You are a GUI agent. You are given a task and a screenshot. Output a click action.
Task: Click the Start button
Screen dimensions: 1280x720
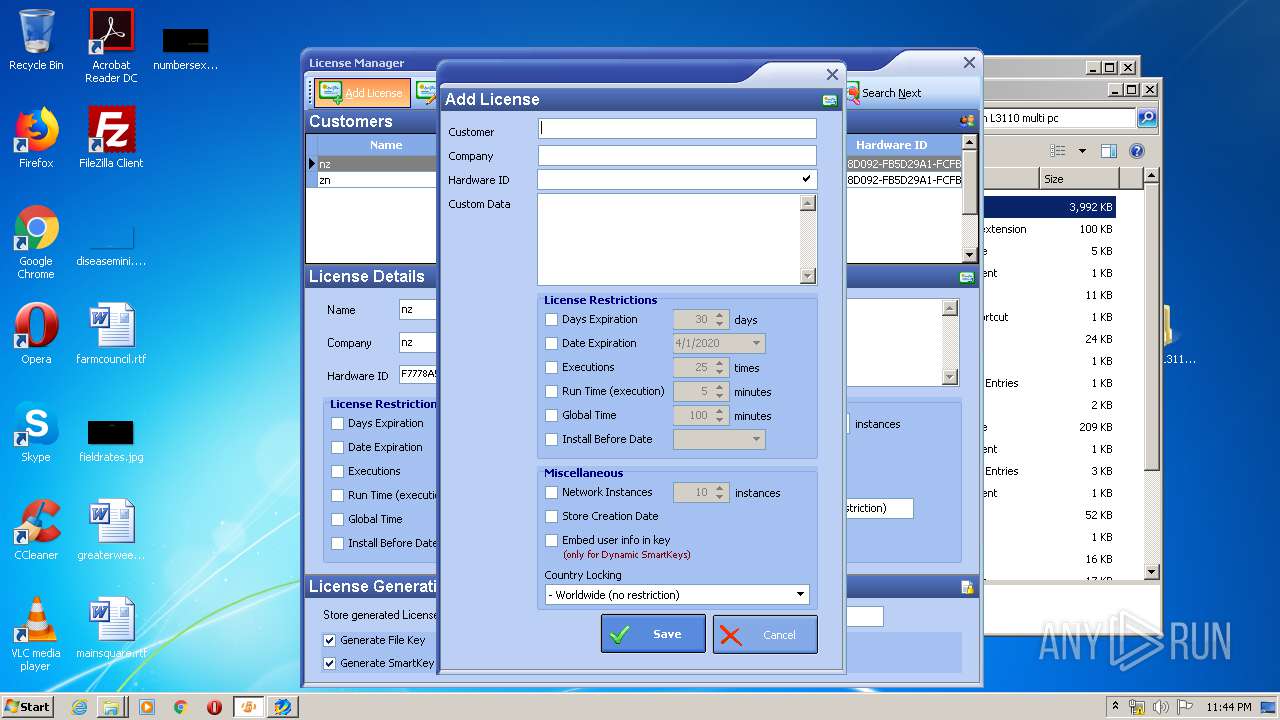click(x=27, y=707)
